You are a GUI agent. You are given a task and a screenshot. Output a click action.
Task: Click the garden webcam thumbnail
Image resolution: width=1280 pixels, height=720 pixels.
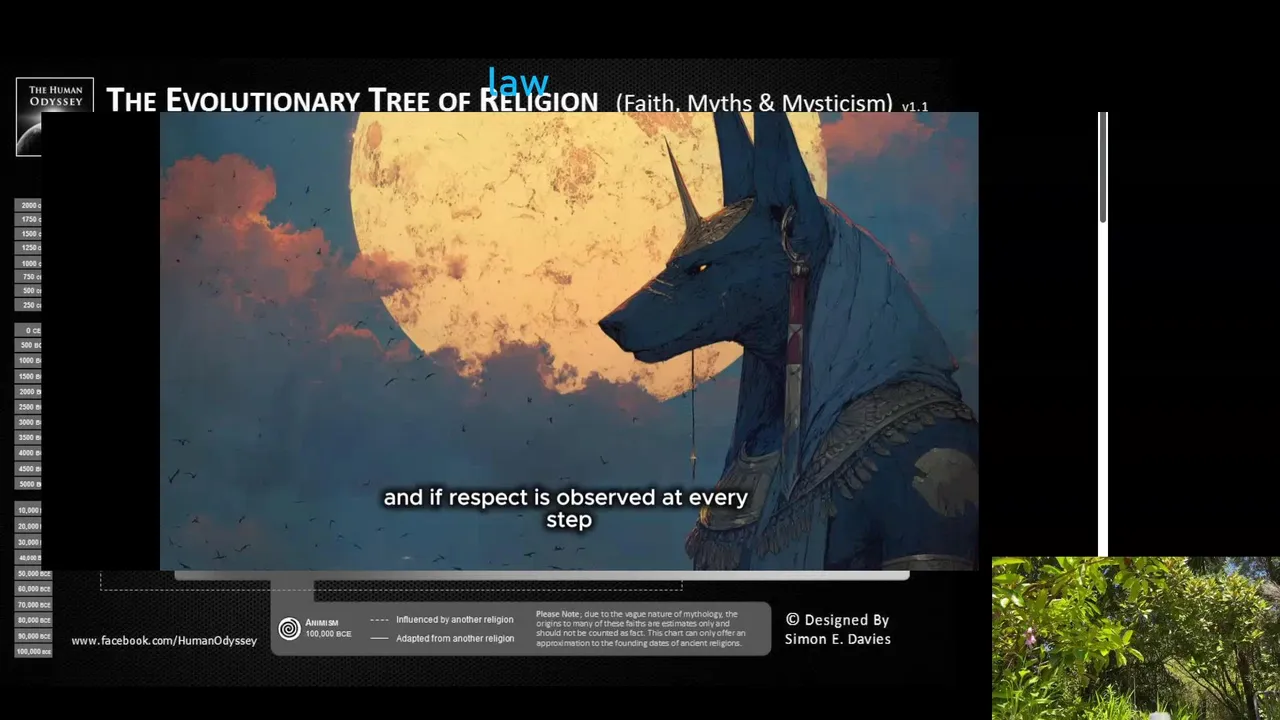[x=1136, y=638]
